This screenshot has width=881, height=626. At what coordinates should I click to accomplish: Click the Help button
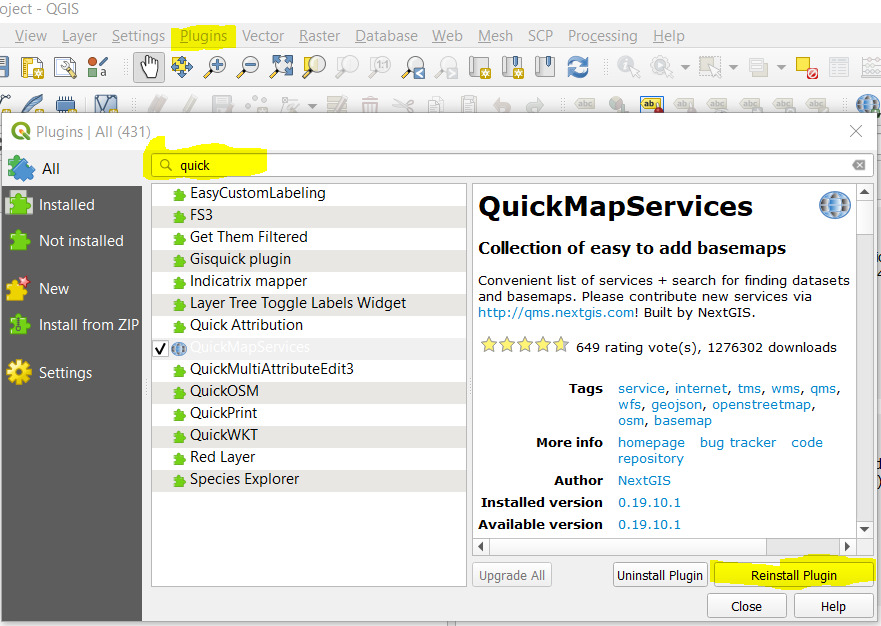coord(833,606)
